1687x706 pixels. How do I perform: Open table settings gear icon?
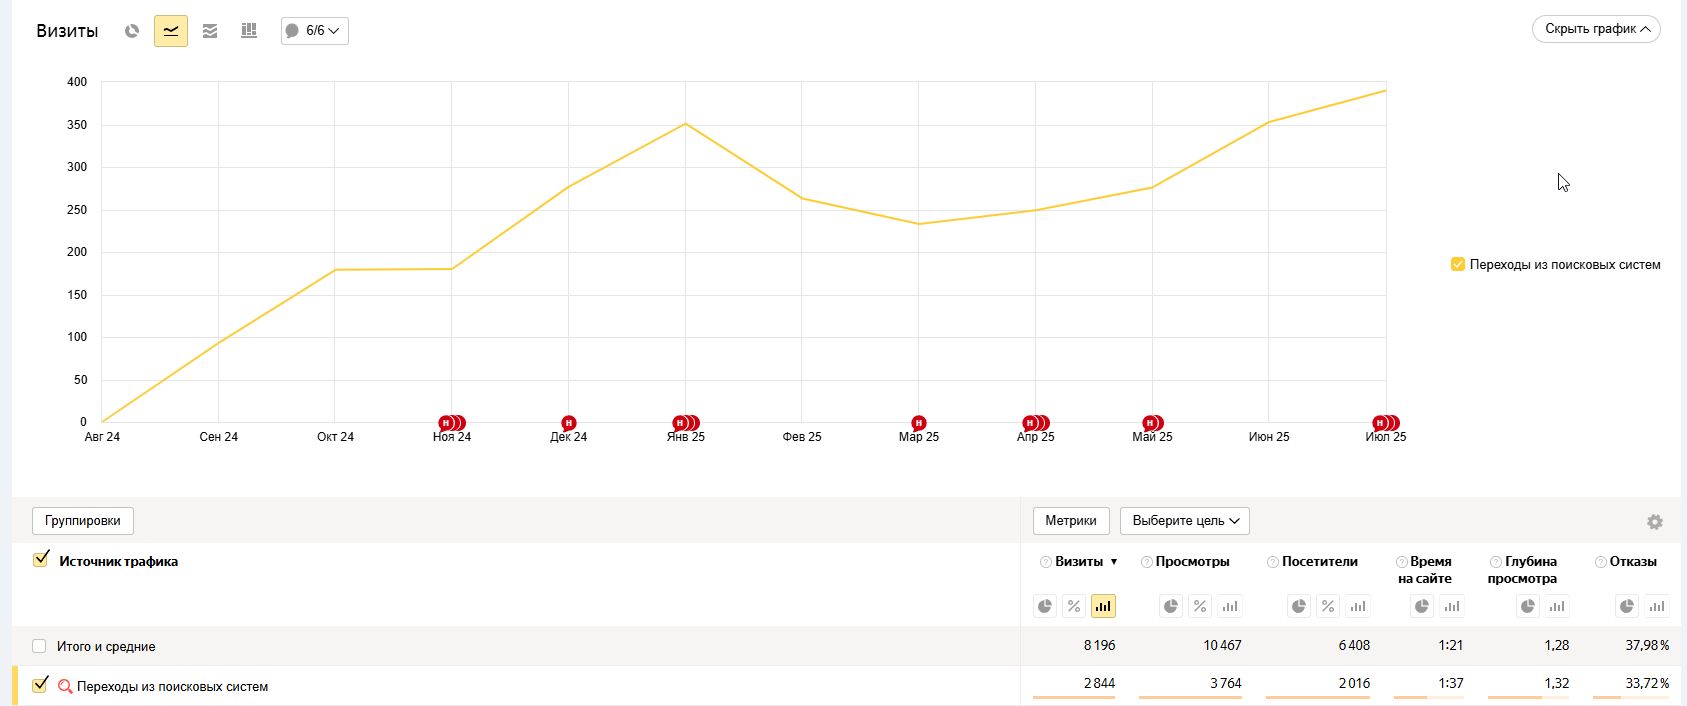[x=1654, y=522]
